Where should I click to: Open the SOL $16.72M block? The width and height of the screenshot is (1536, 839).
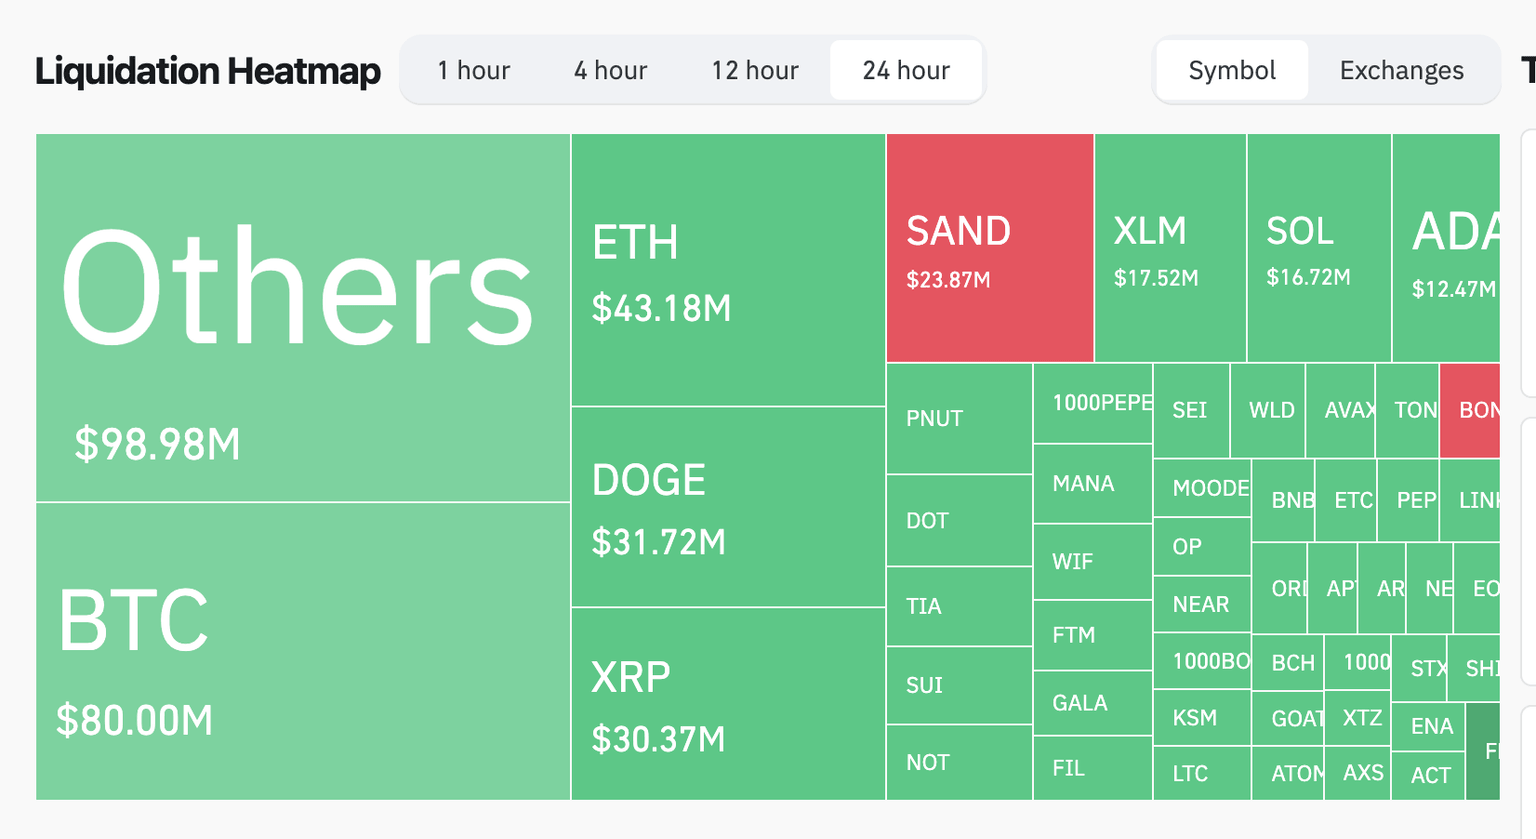1319,248
